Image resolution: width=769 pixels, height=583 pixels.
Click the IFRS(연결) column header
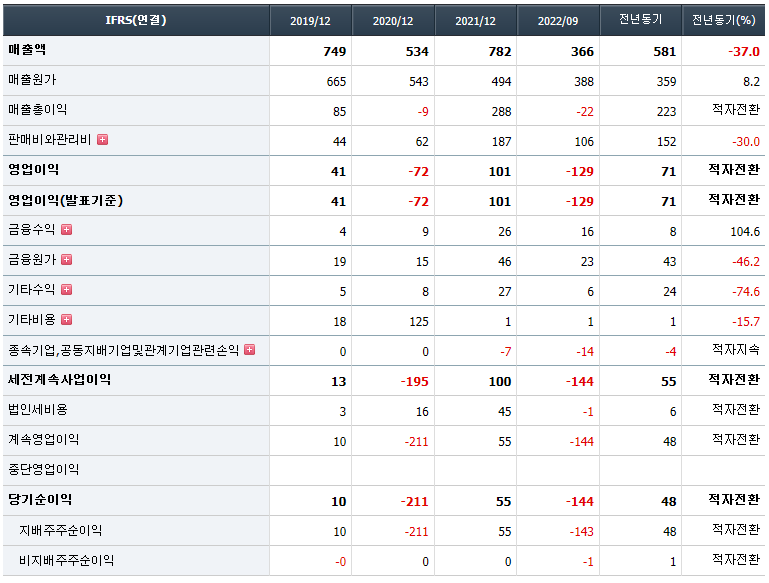click(136, 20)
